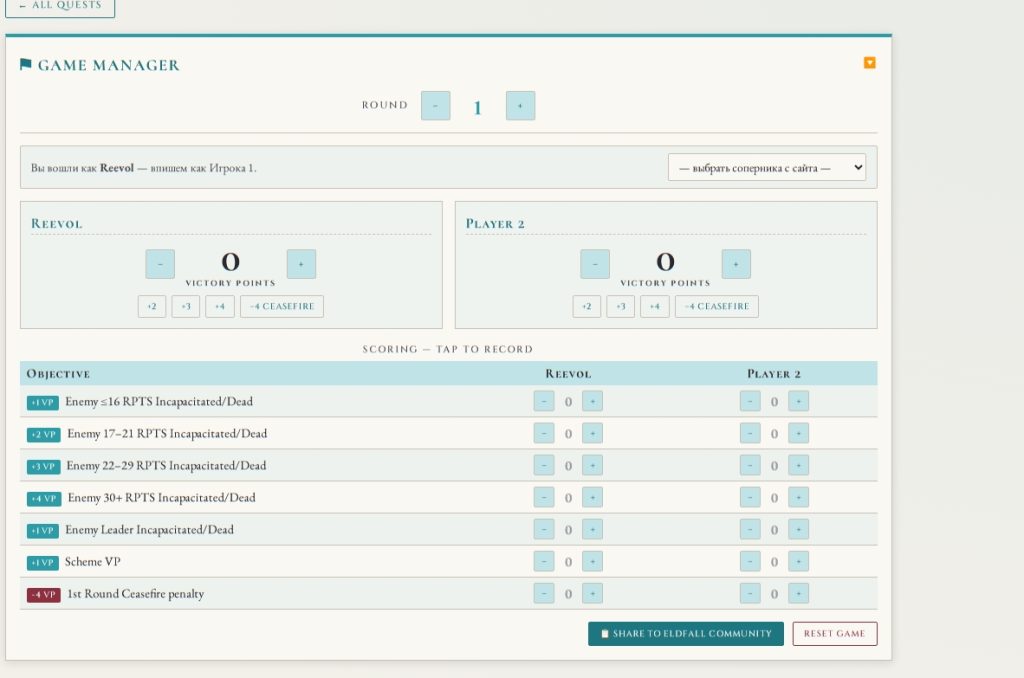The height and width of the screenshot is (678, 1024).
Task: Click the +1 VP badge on Scheme VP
Action: (x=42, y=562)
